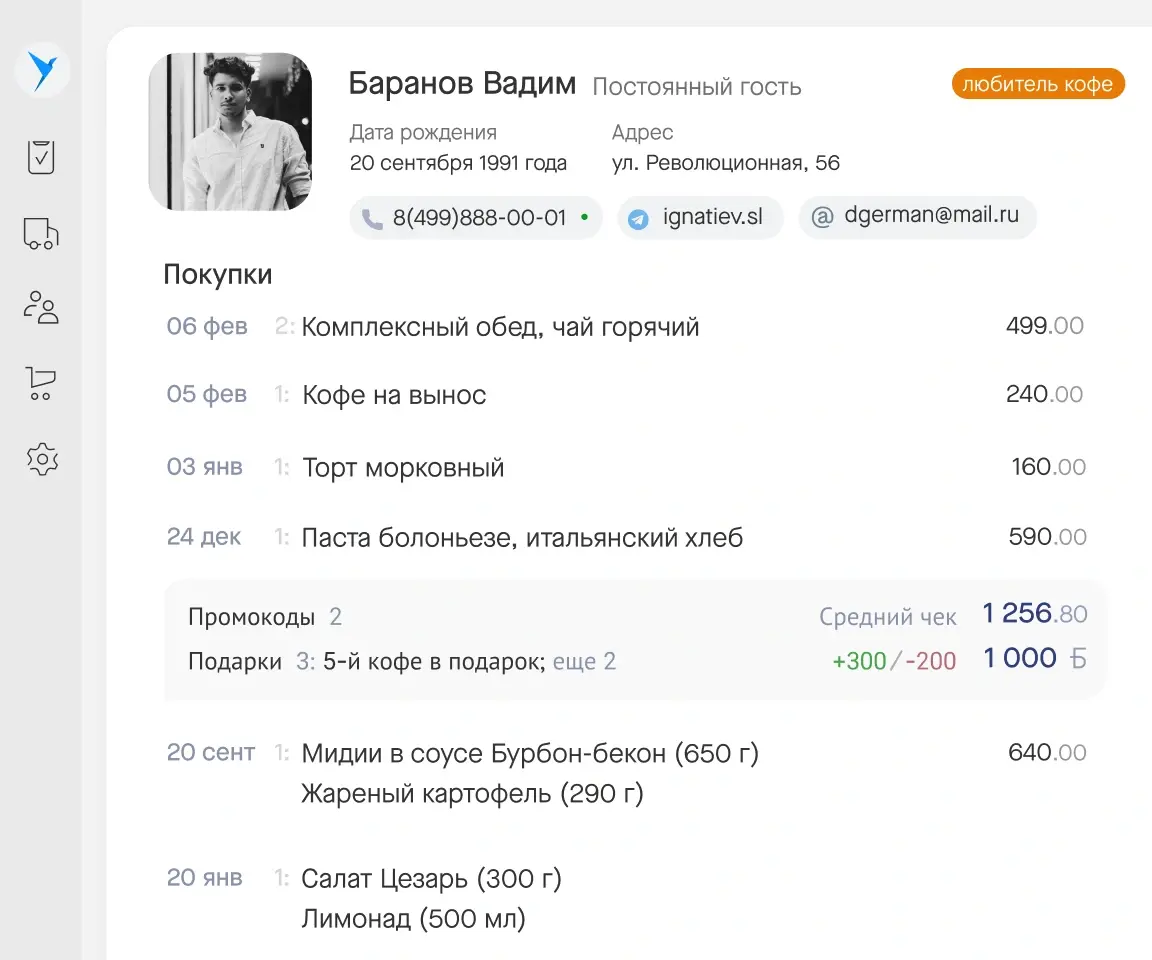The width and height of the screenshot is (1152, 960).
Task: Click the blue bird logo icon
Action: pos(42,71)
